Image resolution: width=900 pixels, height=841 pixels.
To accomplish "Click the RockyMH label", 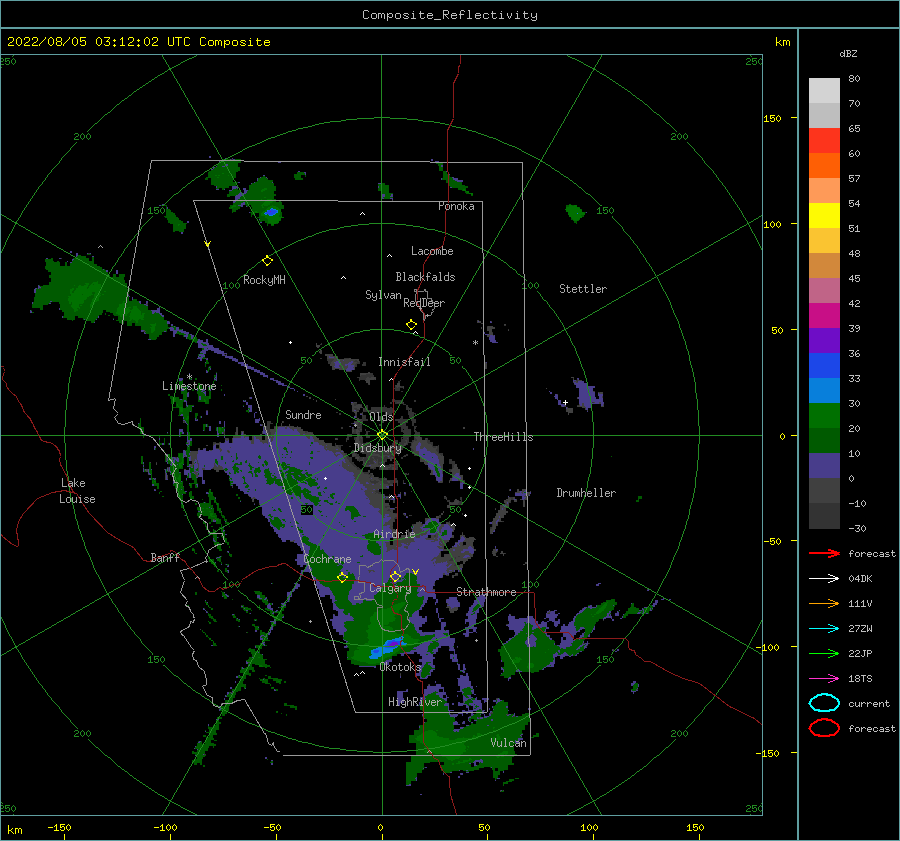I will click(264, 280).
